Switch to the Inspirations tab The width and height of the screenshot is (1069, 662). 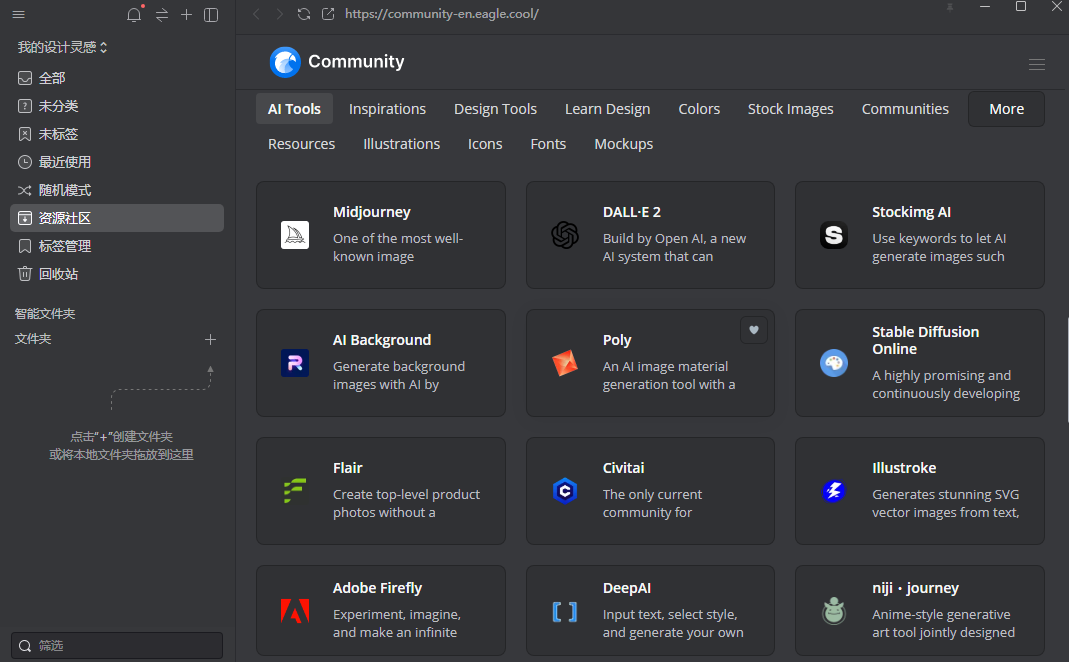[x=387, y=109]
